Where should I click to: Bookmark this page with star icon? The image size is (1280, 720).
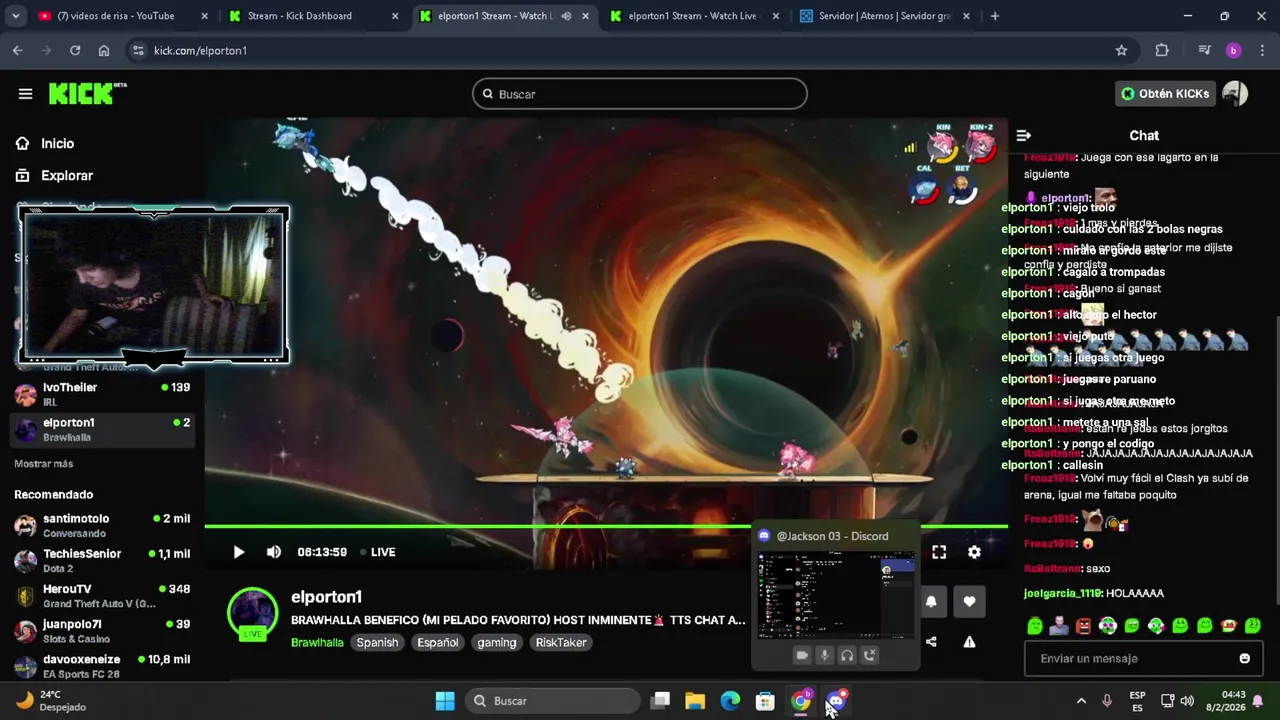[1121, 50]
